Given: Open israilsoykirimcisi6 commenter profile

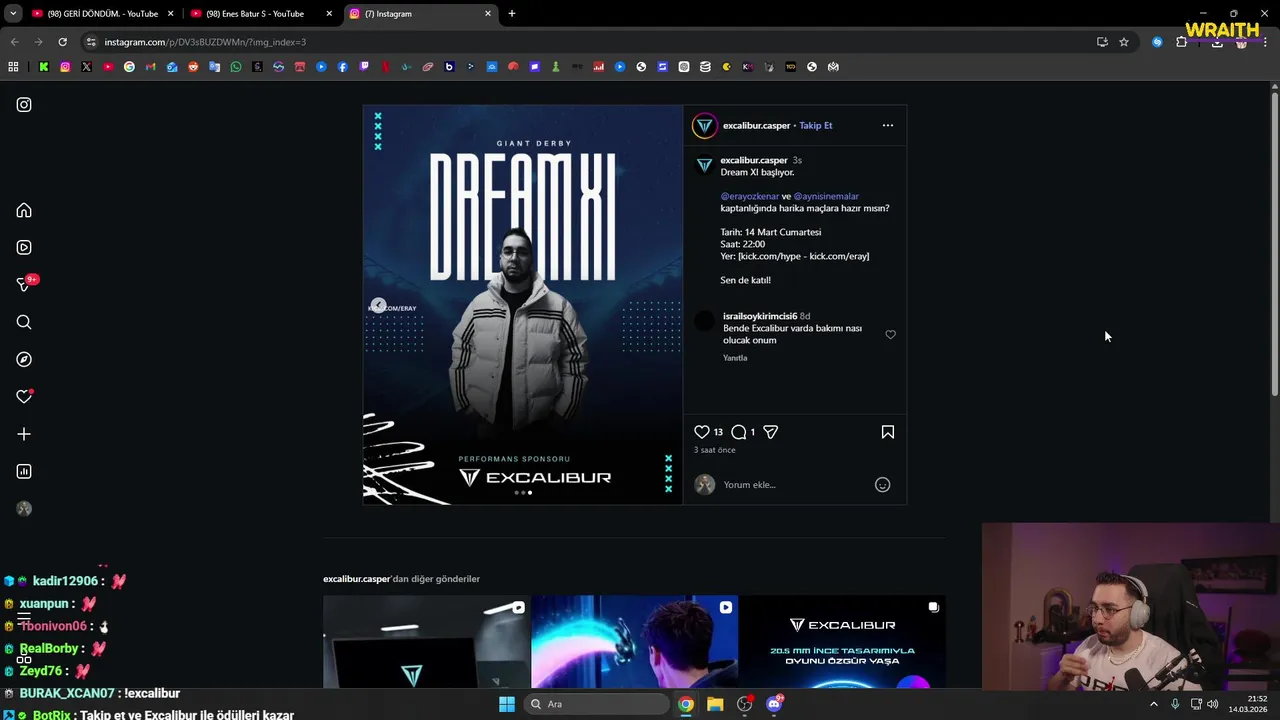Looking at the screenshot, I should point(760,316).
